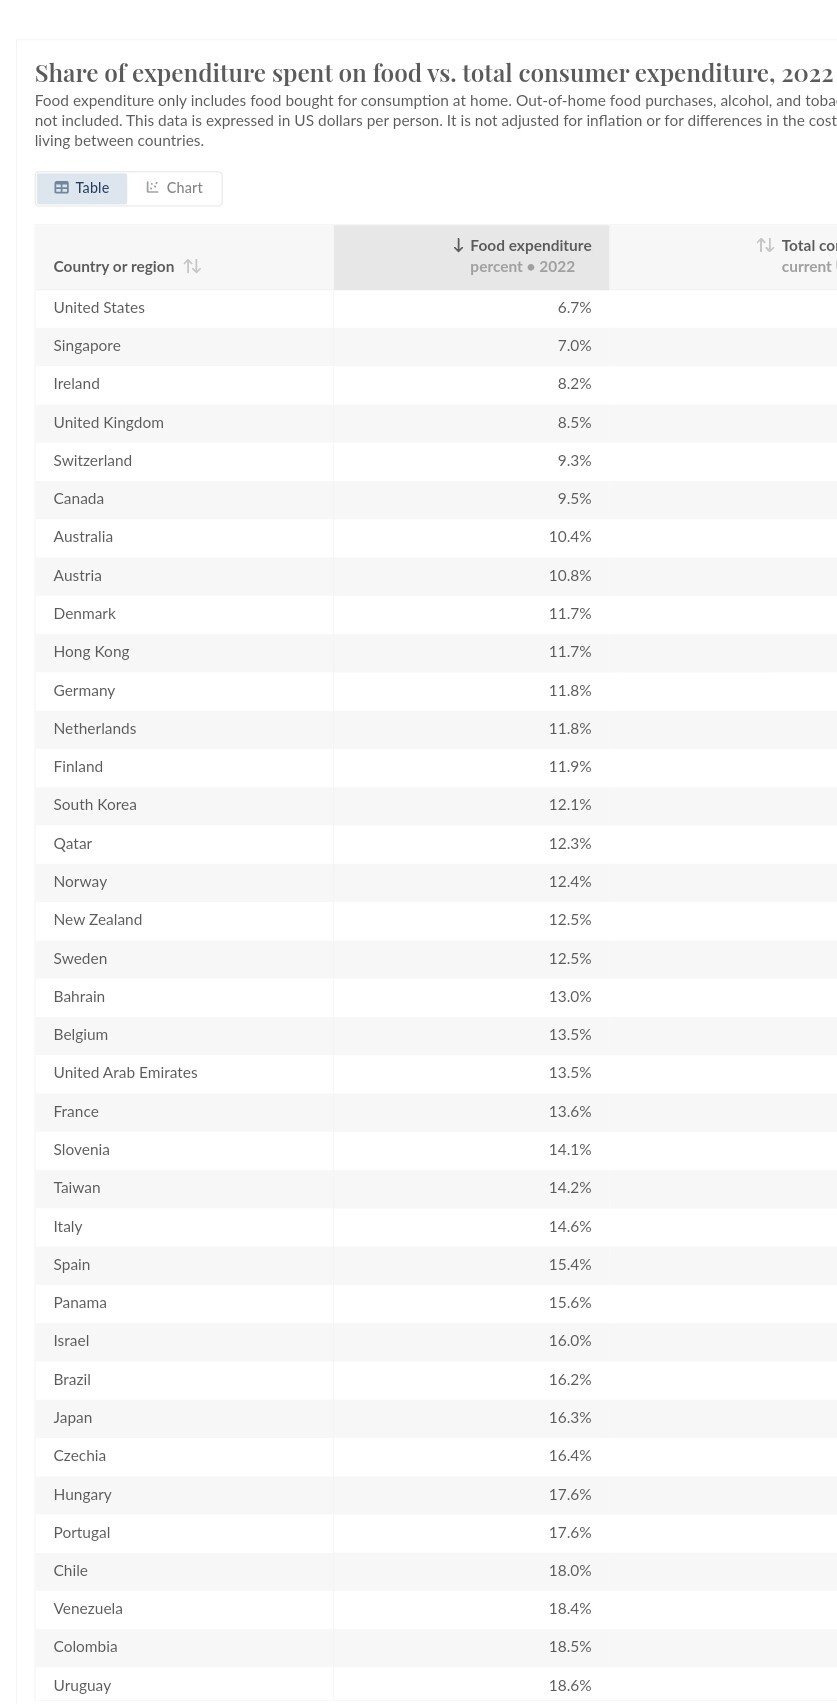
Task: Click the chart title heading
Action: point(433,73)
